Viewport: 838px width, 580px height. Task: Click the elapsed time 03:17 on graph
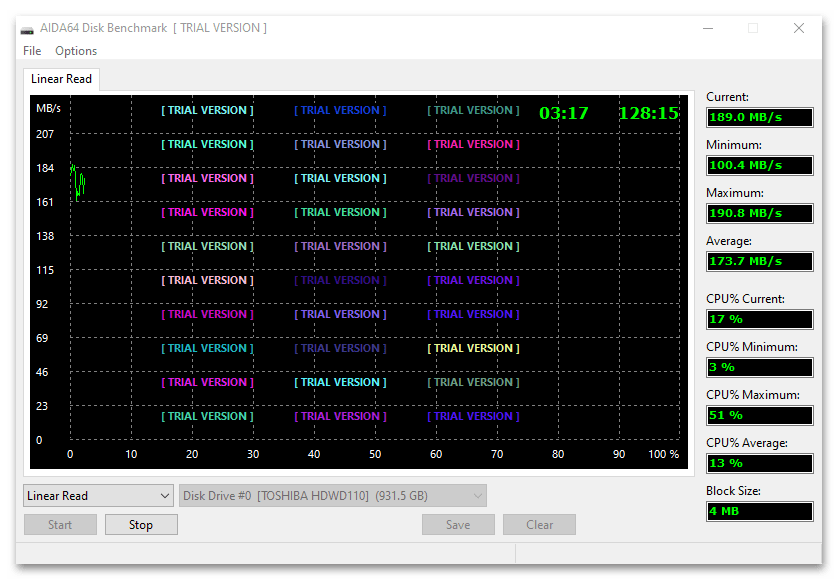tap(564, 114)
